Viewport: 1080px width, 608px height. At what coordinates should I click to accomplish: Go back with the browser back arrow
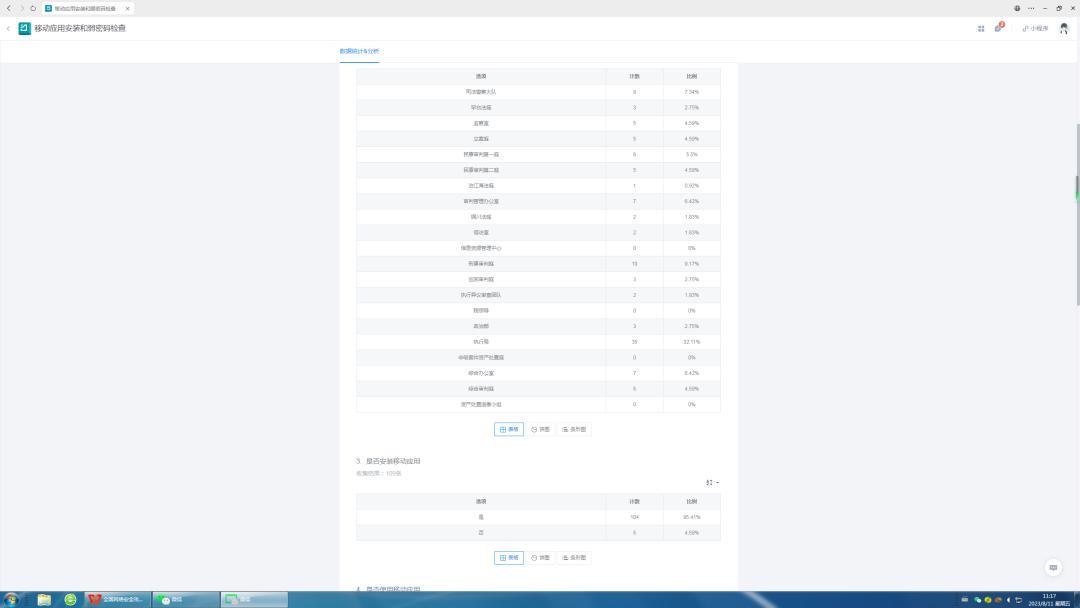[9, 8]
